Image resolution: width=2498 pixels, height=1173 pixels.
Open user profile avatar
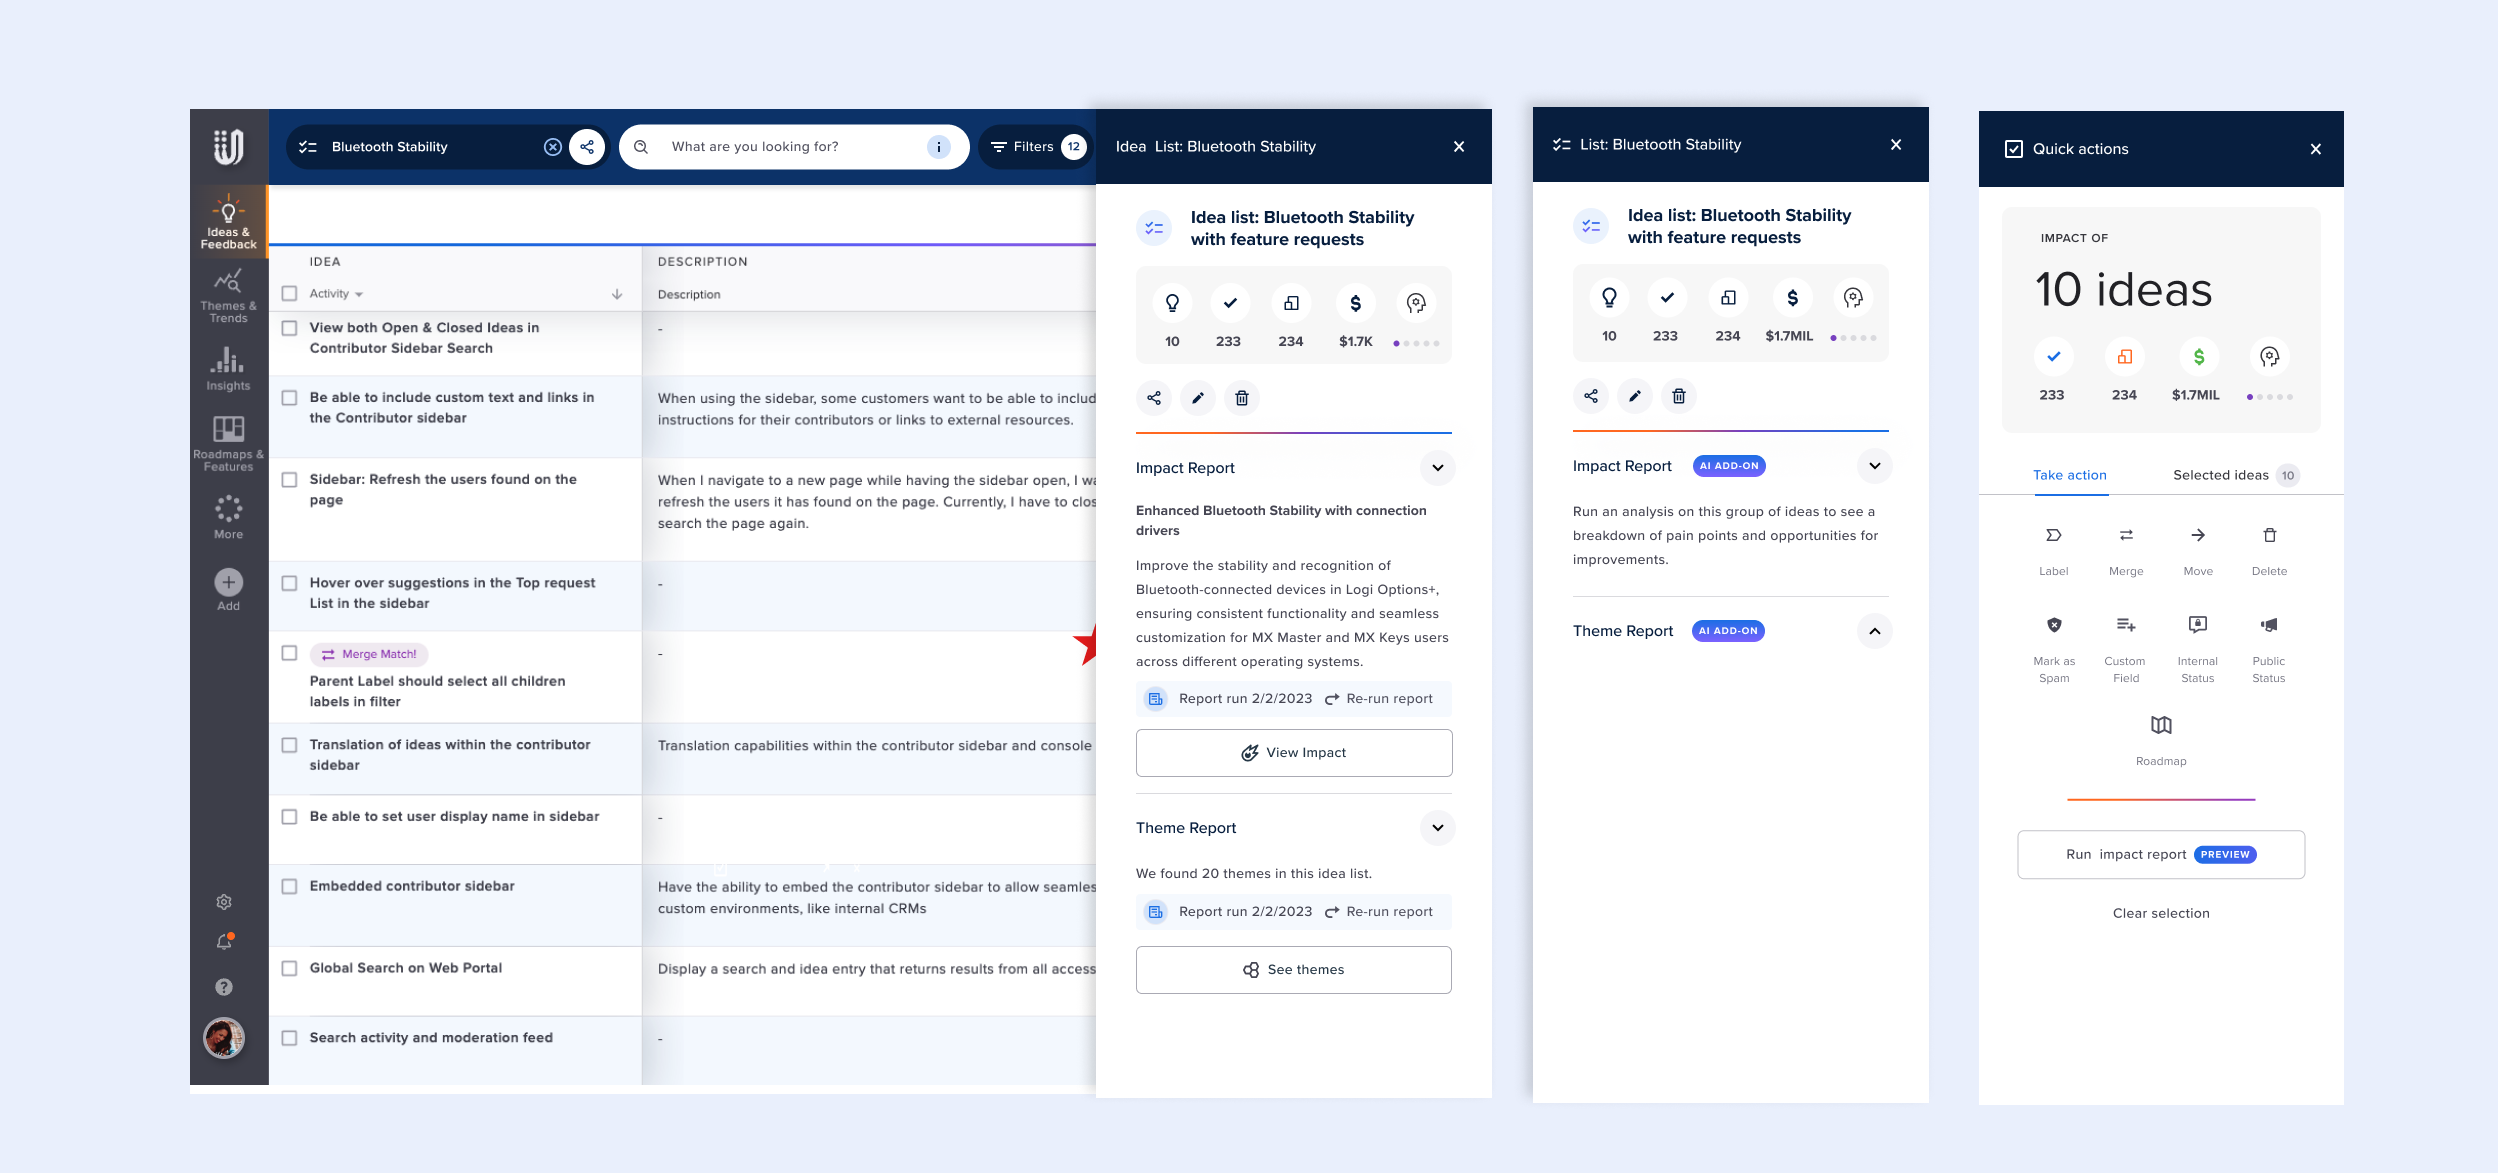[x=224, y=1037]
